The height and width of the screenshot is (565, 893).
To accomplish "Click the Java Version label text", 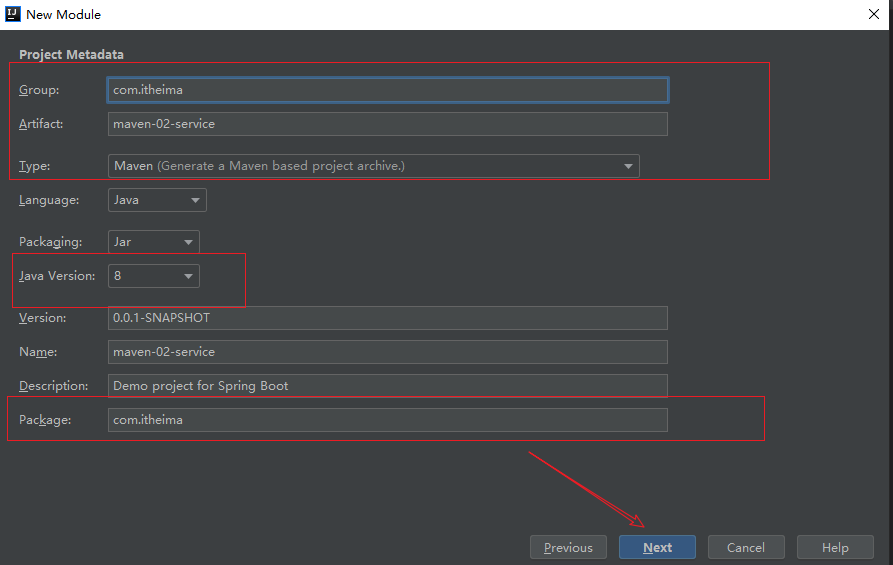I will point(57,276).
